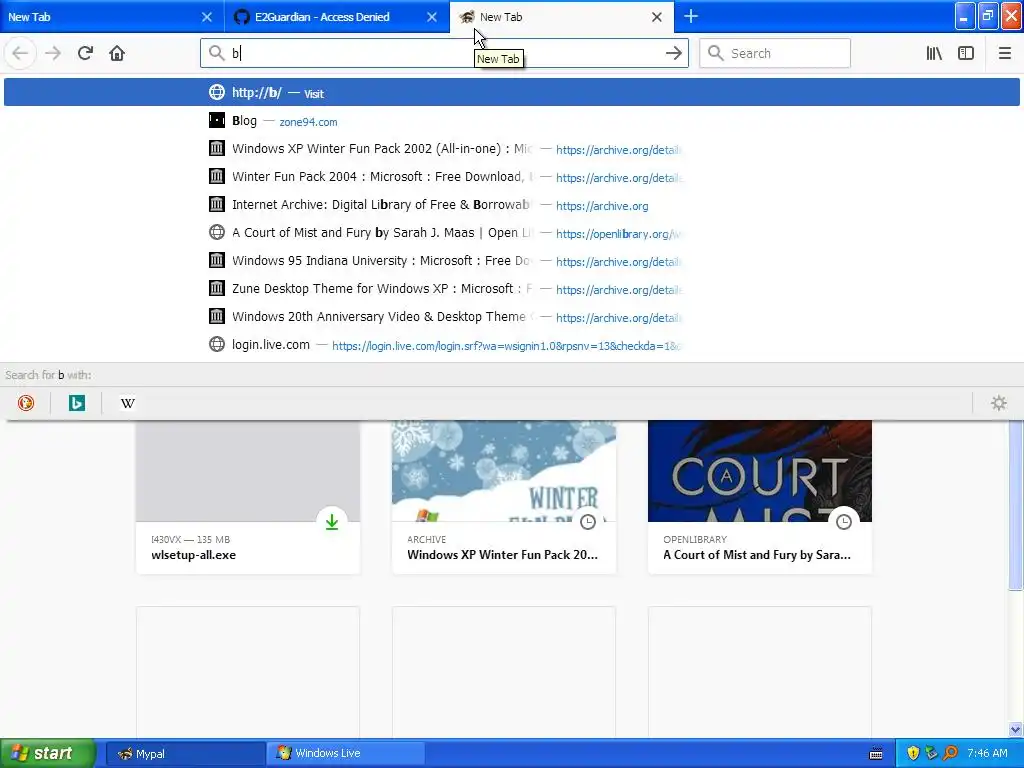This screenshot has height=768, width=1024.
Task: Reload the current page
Action: [85, 54]
